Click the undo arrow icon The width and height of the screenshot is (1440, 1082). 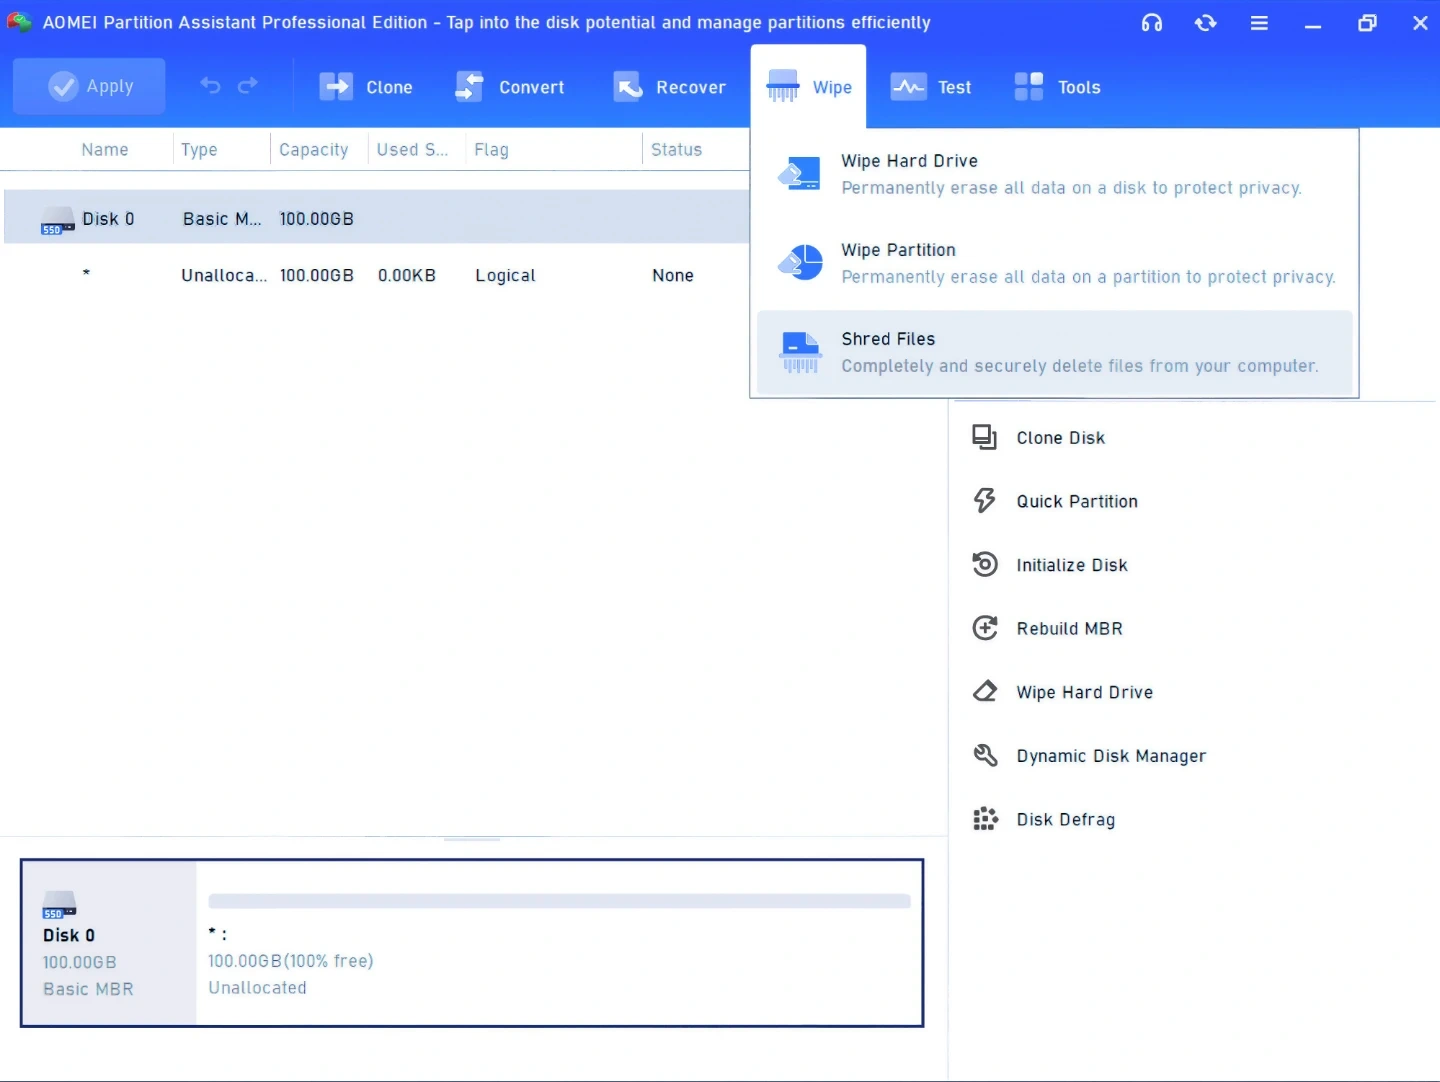tap(210, 86)
